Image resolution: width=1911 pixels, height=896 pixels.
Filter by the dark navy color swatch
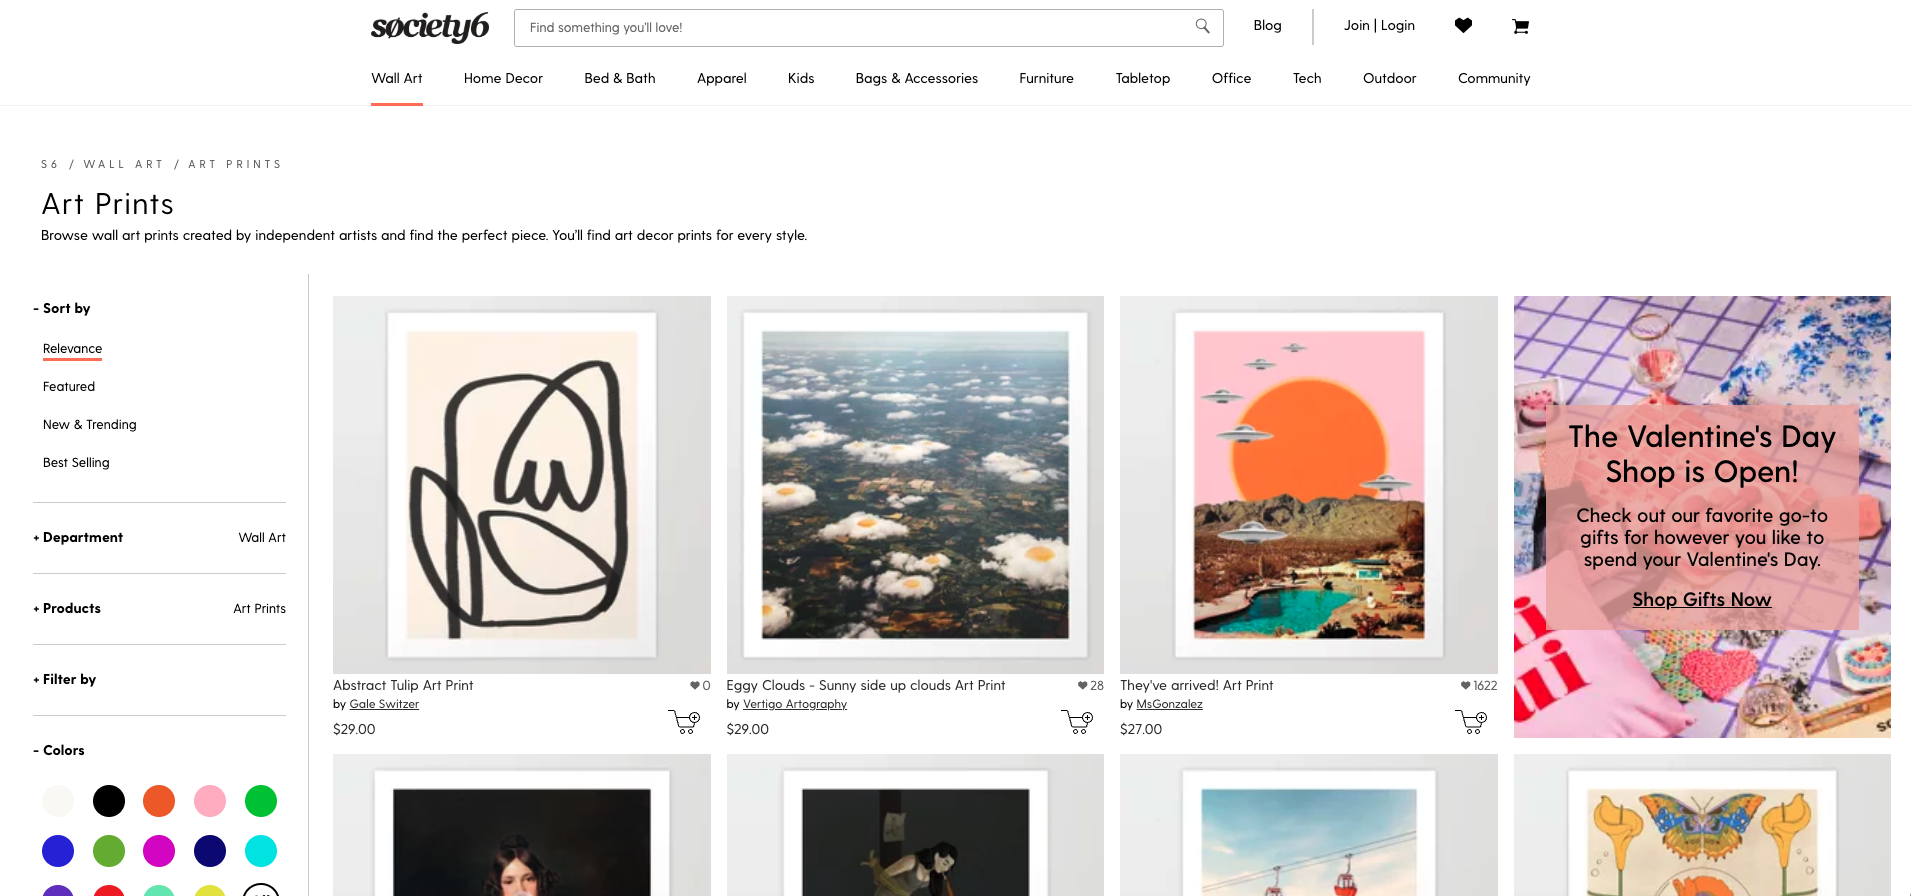pyautogui.click(x=210, y=851)
